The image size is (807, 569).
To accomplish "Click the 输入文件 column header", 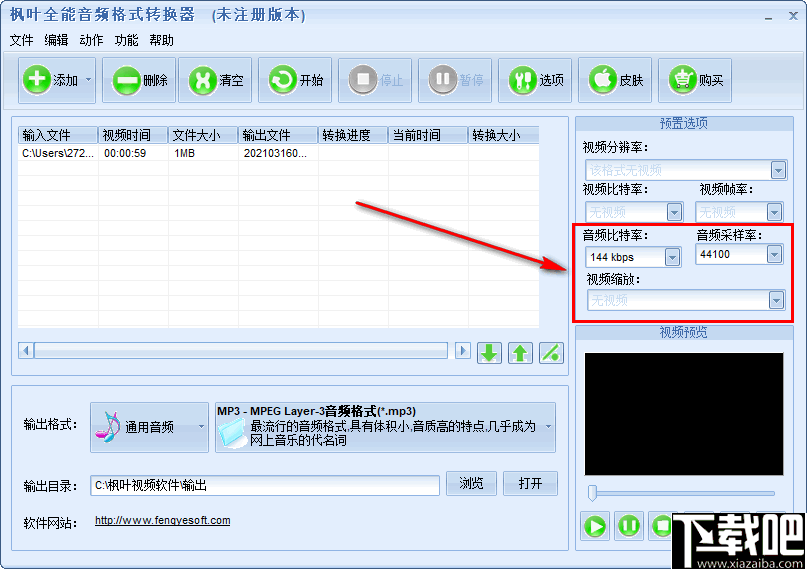I will (58, 135).
